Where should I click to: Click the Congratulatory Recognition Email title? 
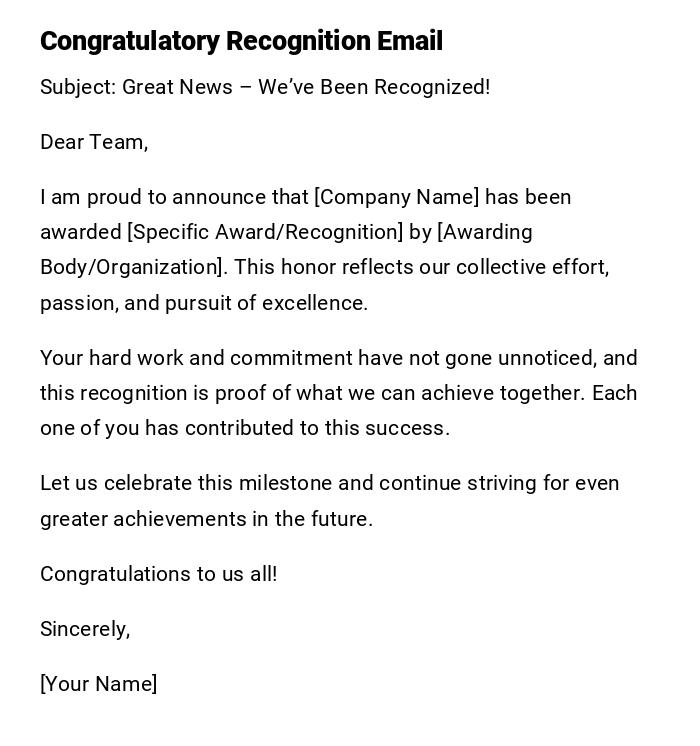pos(241,41)
